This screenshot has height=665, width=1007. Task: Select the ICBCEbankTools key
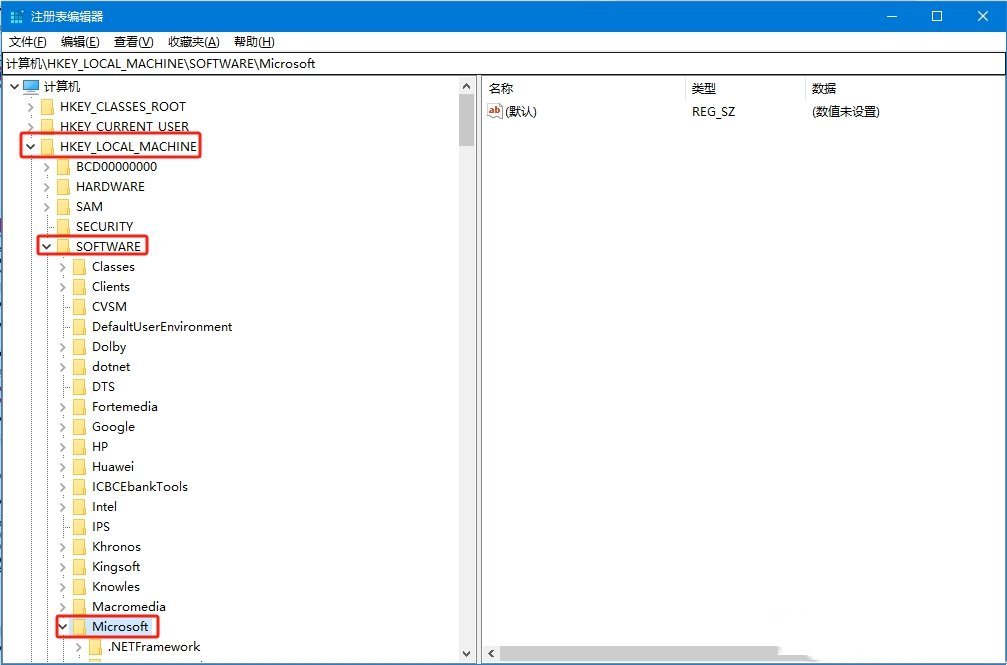point(139,487)
